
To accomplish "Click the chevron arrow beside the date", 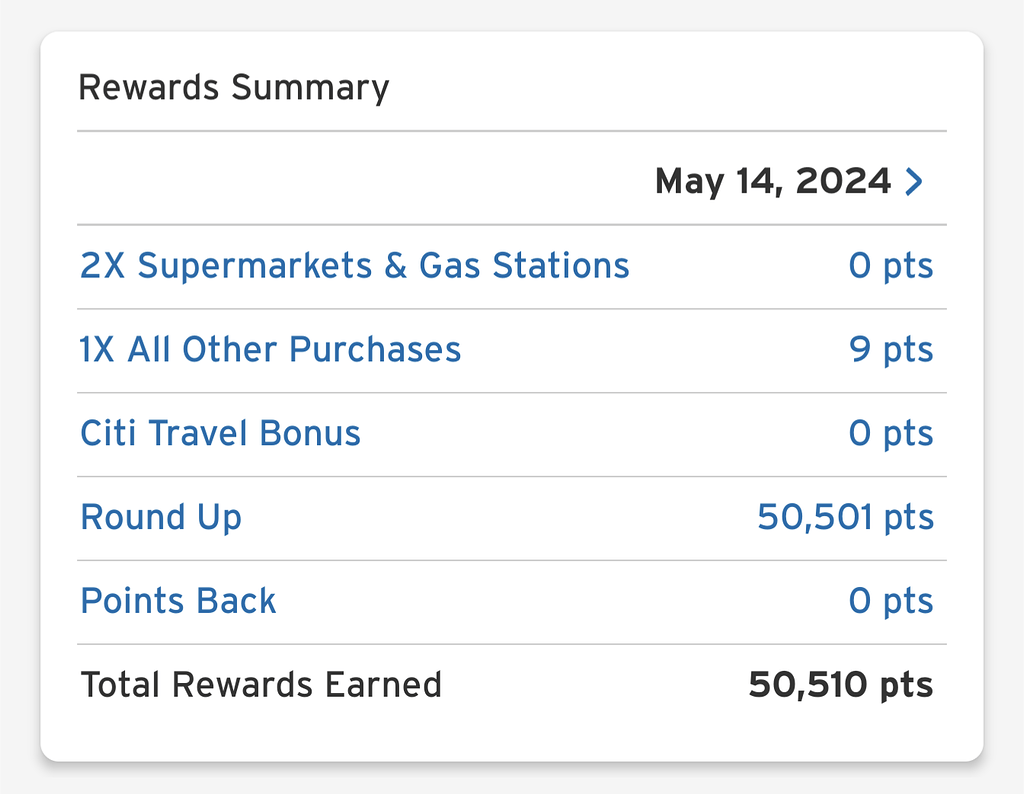I will point(913,182).
